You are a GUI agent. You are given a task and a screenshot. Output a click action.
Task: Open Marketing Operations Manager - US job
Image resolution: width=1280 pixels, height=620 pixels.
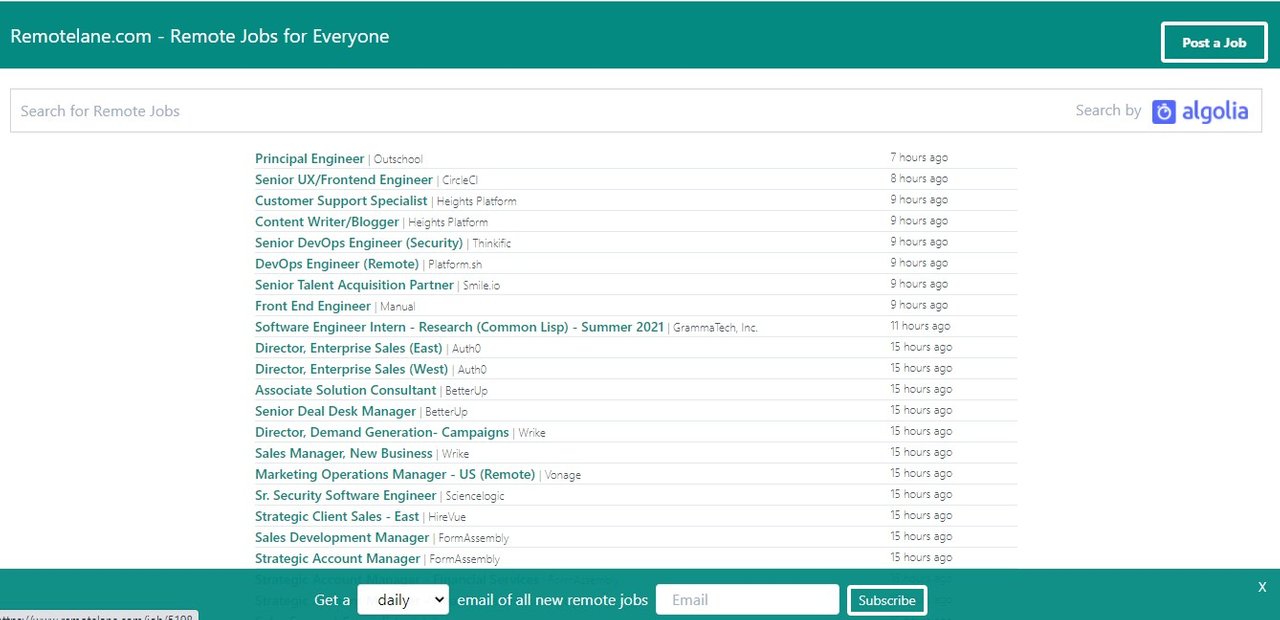pos(395,474)
